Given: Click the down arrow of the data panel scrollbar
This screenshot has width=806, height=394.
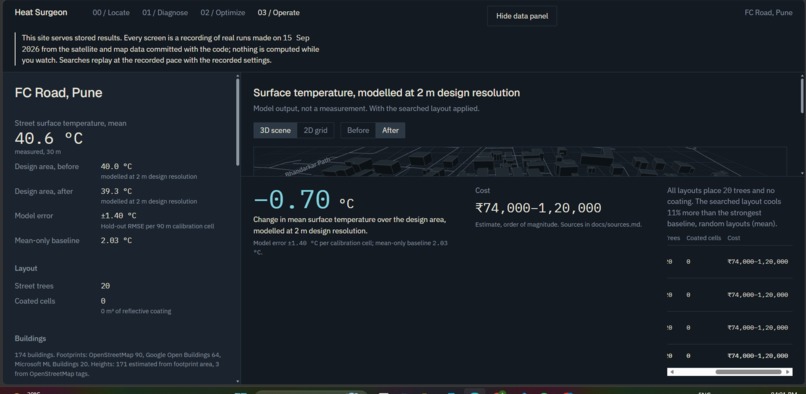Looking at the screenshot, I should [x=237, y=381].
